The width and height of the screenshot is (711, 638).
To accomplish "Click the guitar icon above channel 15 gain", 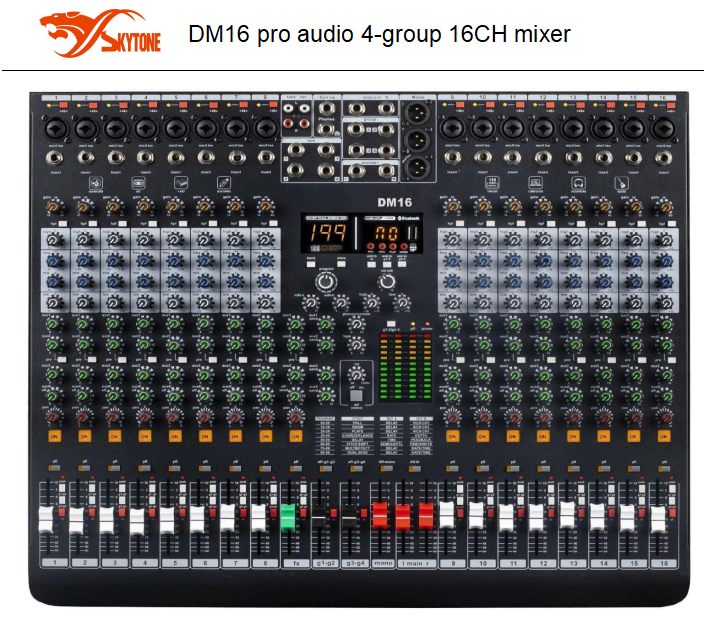I will pos(621,184).
